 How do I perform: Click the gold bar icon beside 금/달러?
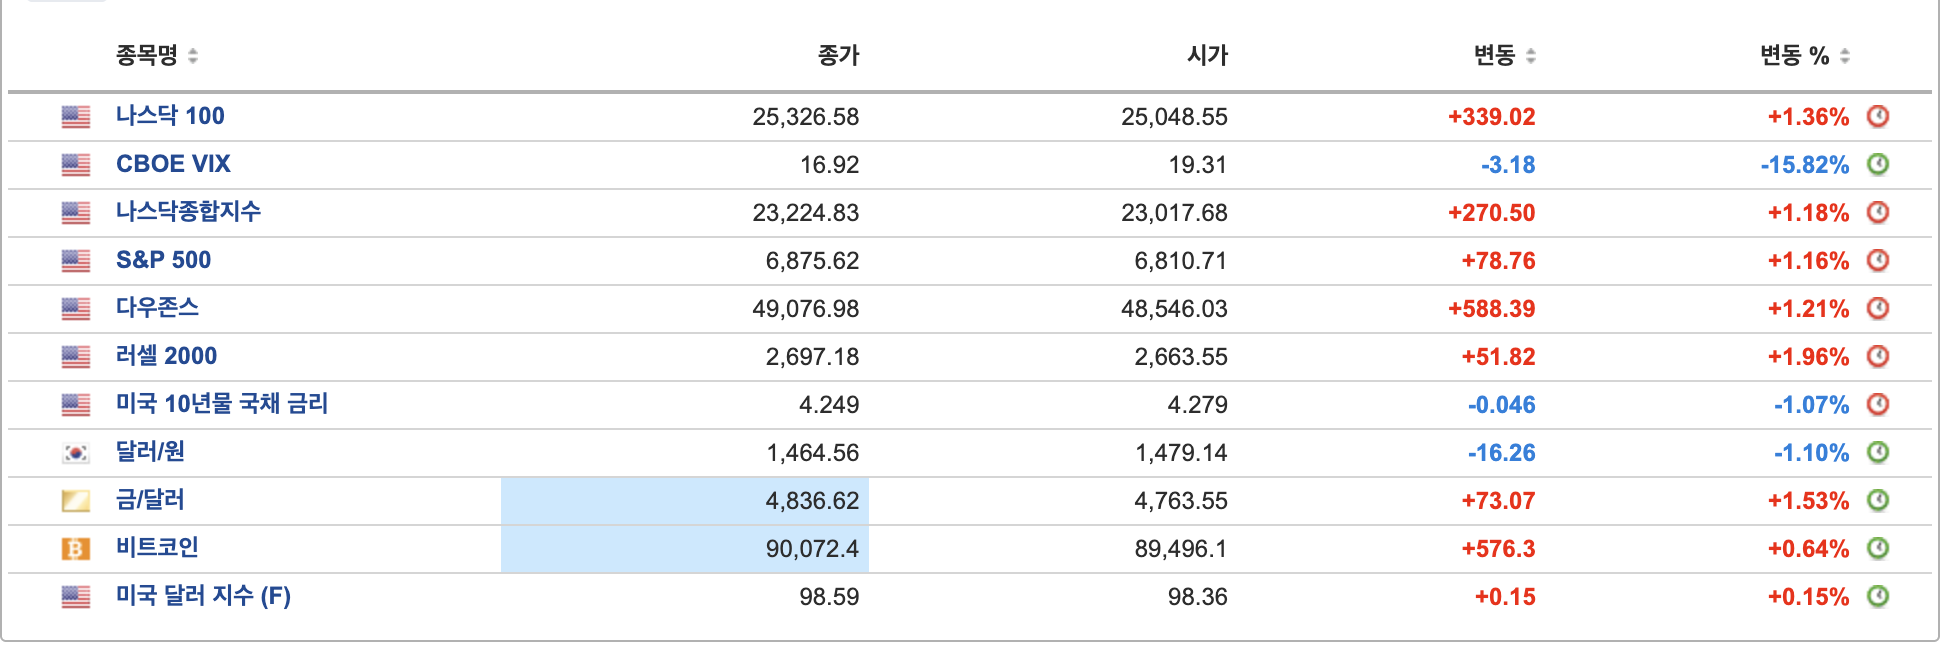click(x=76, y=501)
